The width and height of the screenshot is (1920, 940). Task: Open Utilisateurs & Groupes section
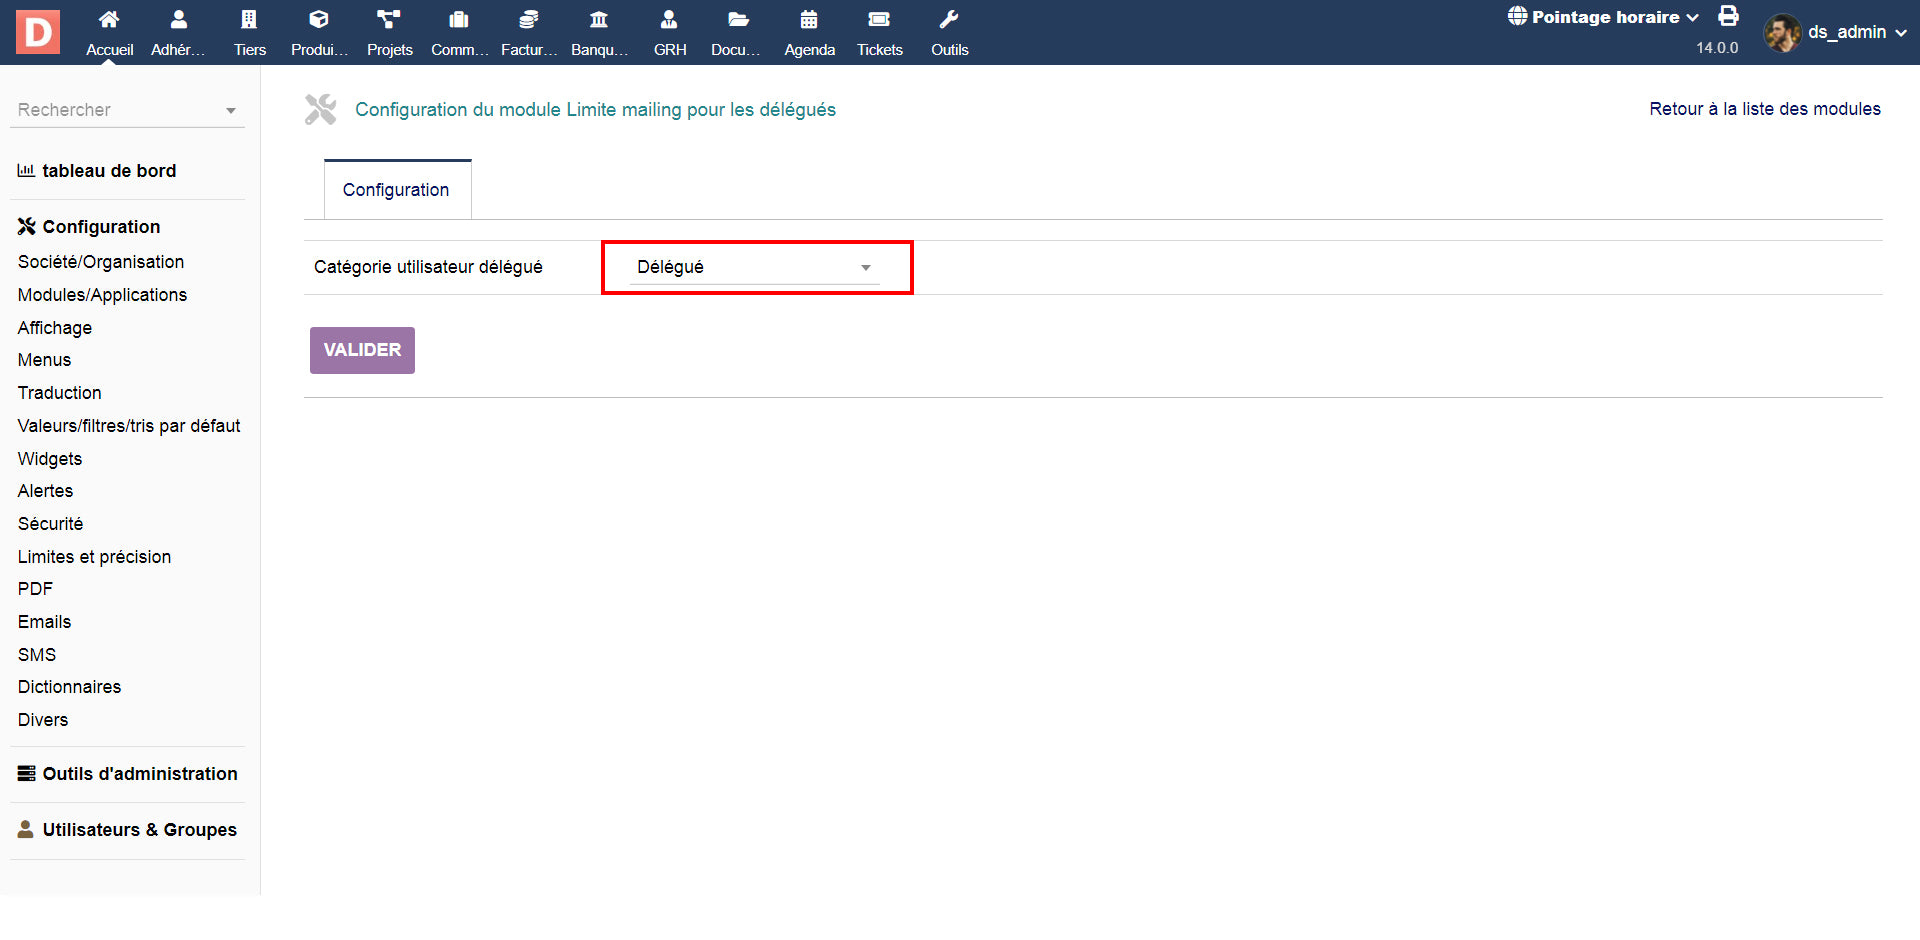[x=139, y=830]
